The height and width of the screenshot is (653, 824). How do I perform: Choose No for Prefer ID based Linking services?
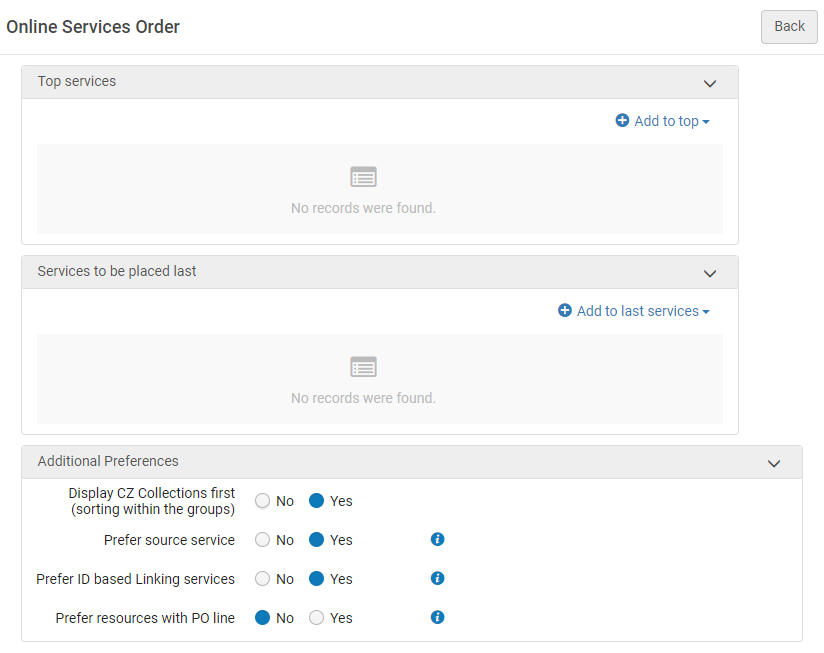(x=263, y=579)
